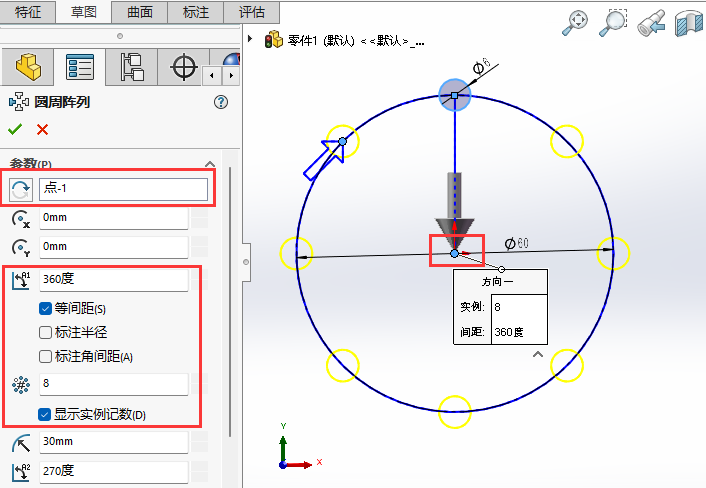Switch to the 特征 tab
Image resolution: width=706 pixels, height=488 pixels.
pos(27,12)
